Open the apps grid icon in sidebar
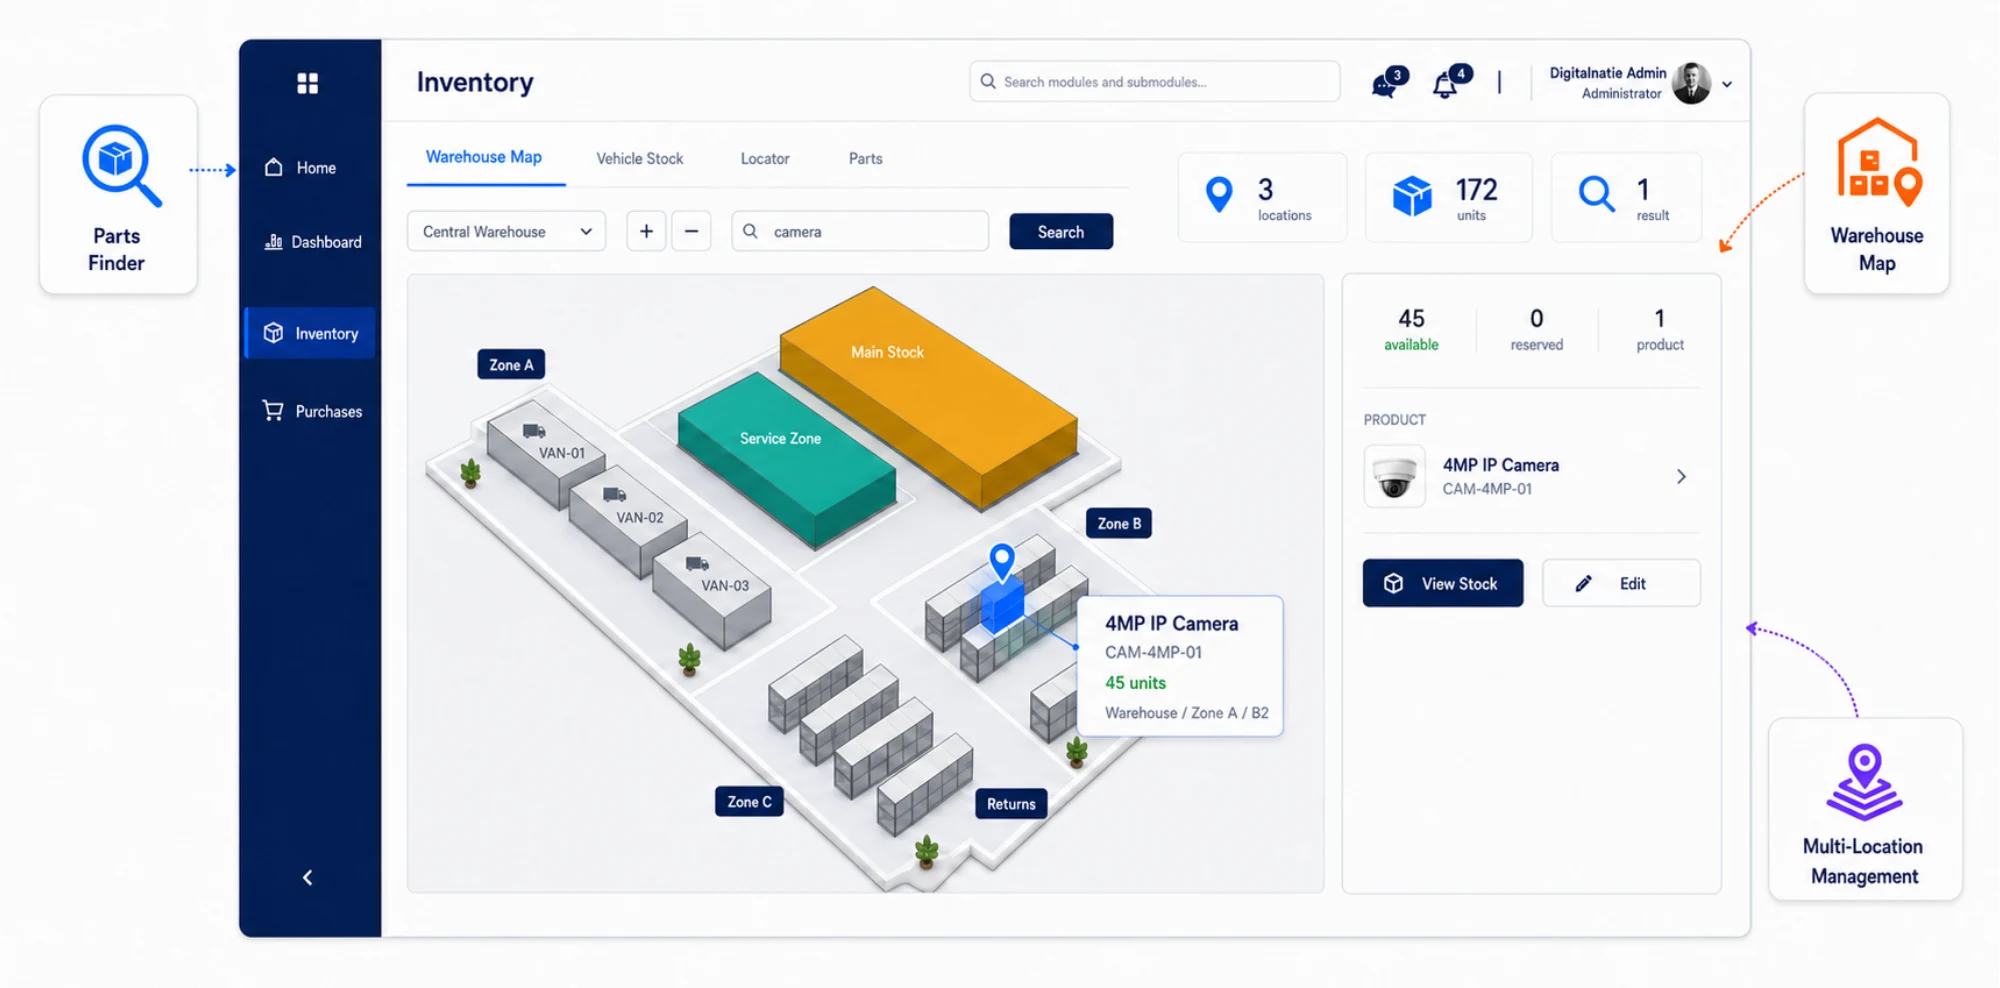 [x=307, y=83]
